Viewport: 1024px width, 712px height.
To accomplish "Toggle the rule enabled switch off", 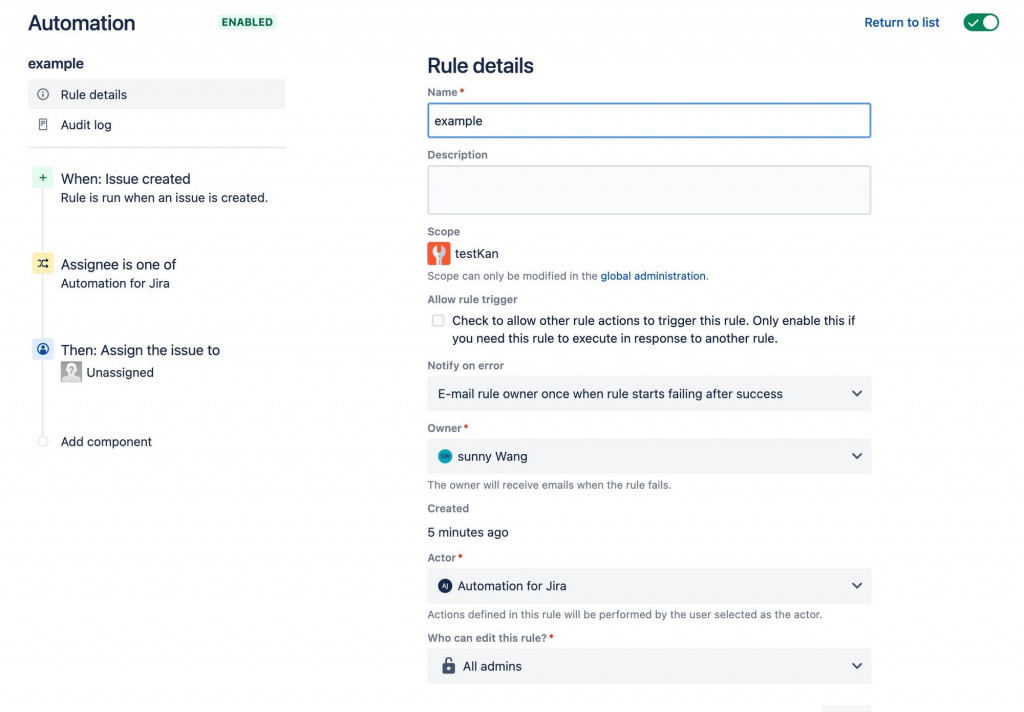I will point(981,22).
